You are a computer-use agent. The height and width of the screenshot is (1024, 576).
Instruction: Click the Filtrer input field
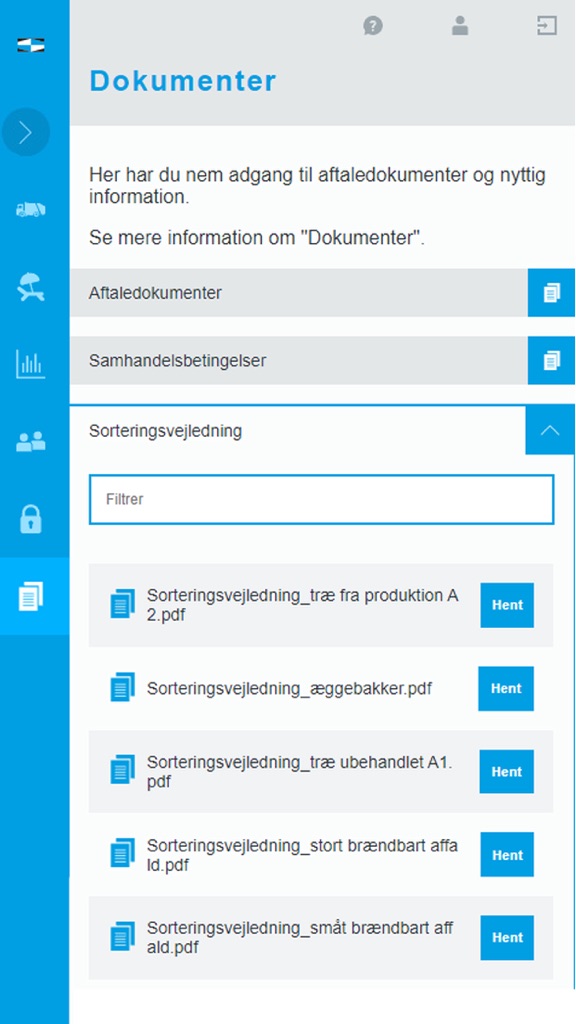(x=321, y=500)
